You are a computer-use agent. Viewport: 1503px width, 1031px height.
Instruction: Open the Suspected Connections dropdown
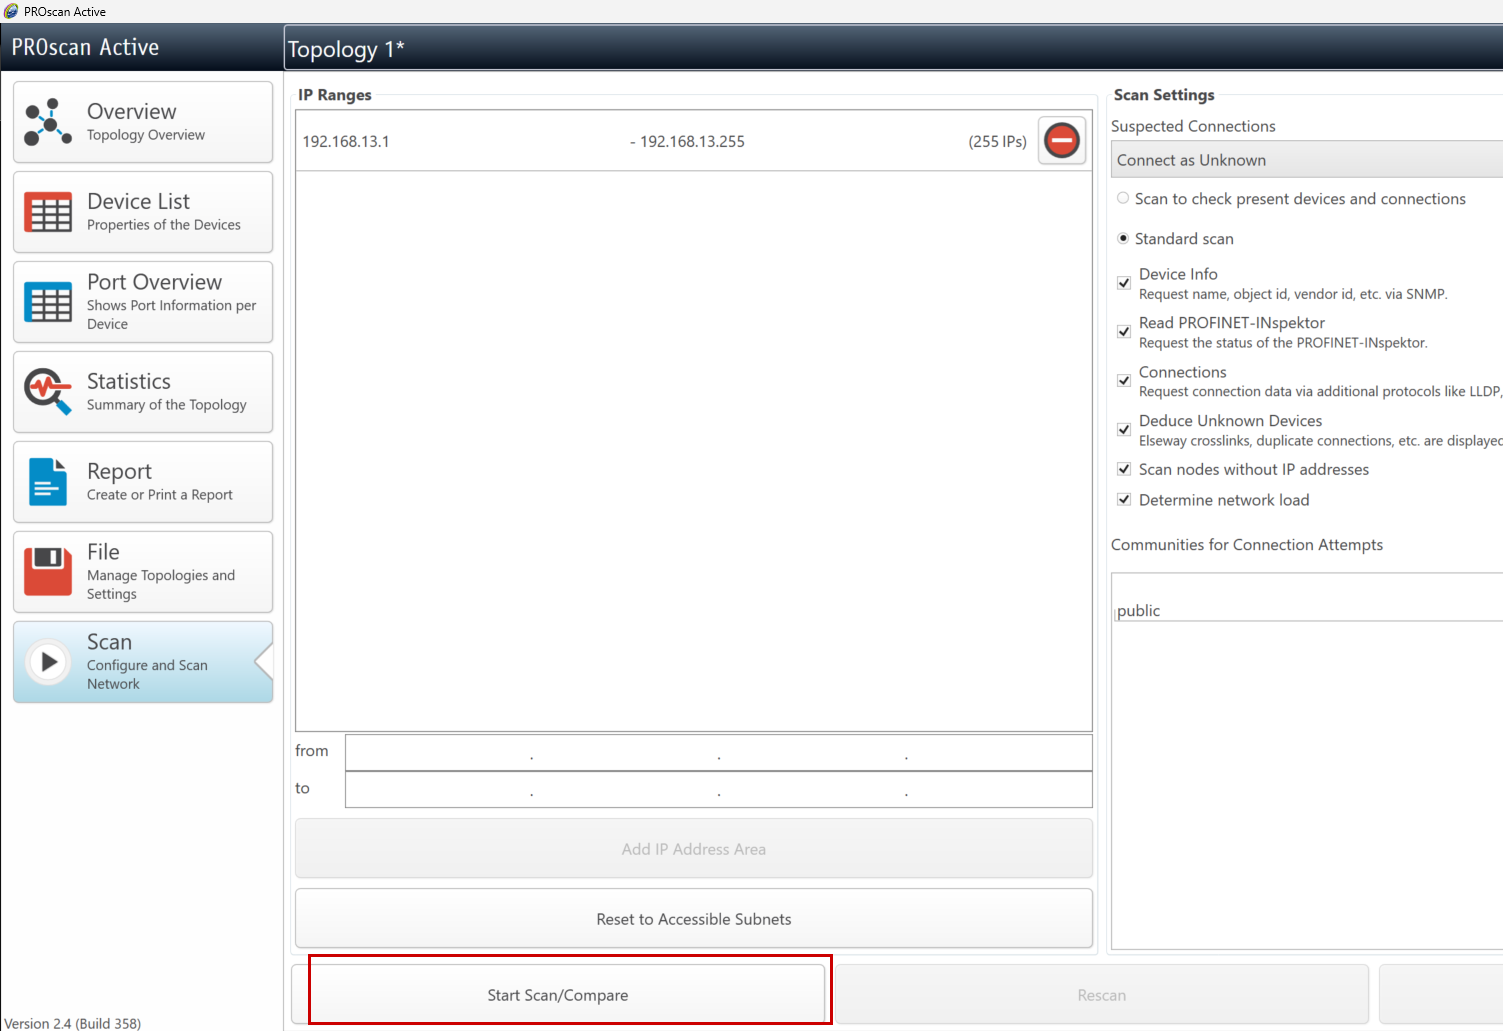click(x=1307, y=160)
